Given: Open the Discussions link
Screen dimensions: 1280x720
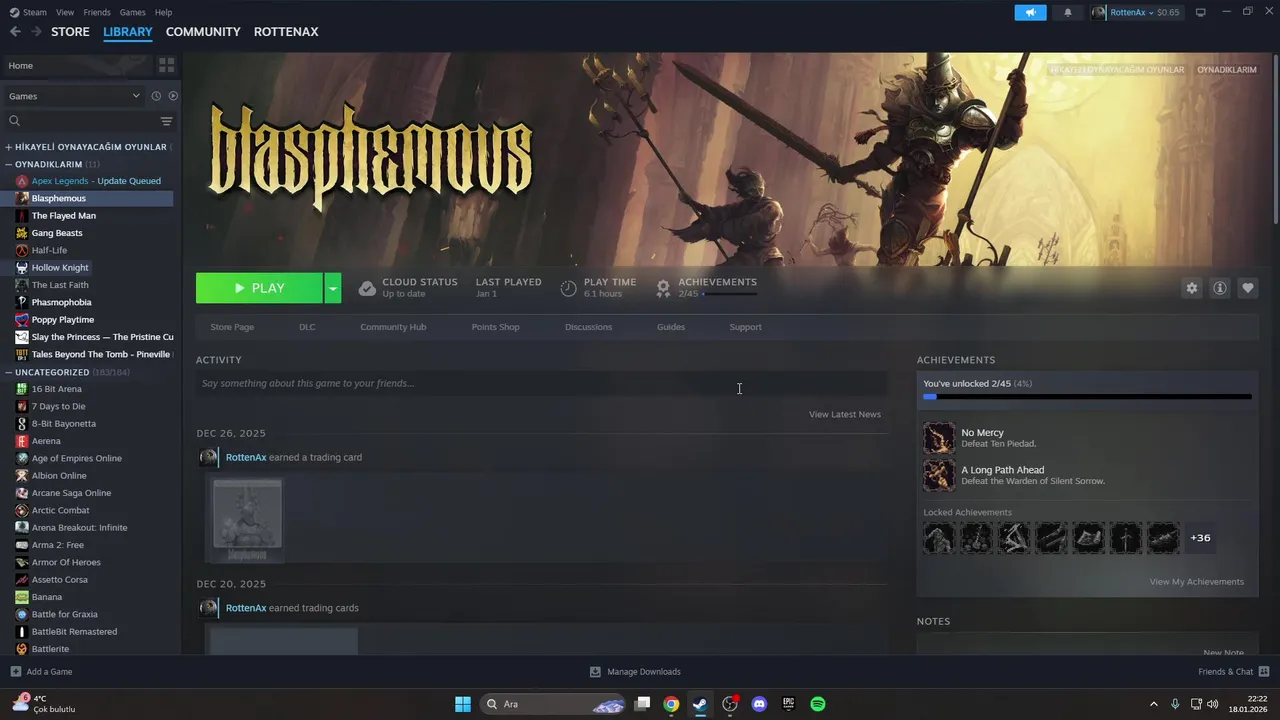Looking at the screenshot, I should pyautogui.click(x=588, y=327).
